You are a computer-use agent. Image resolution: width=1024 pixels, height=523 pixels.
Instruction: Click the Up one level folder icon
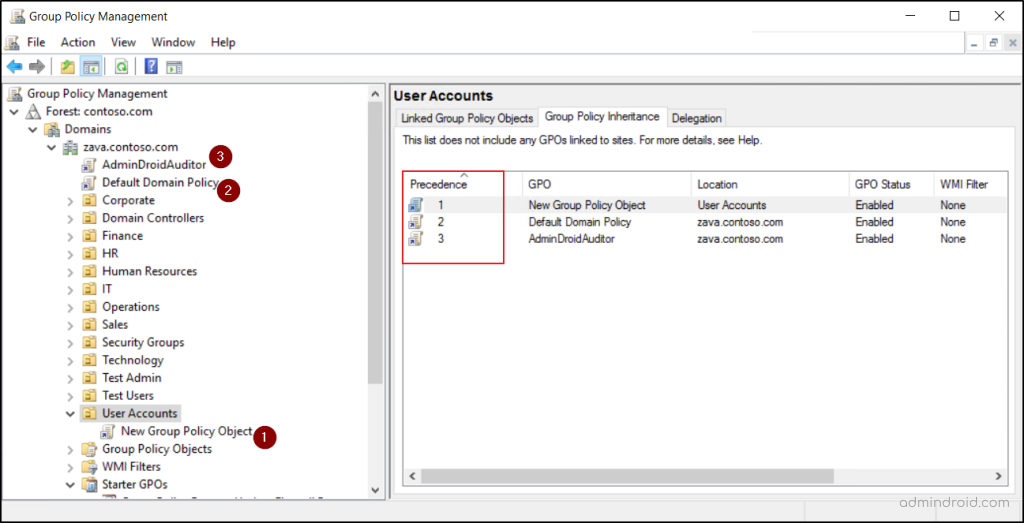click(67, 67)
